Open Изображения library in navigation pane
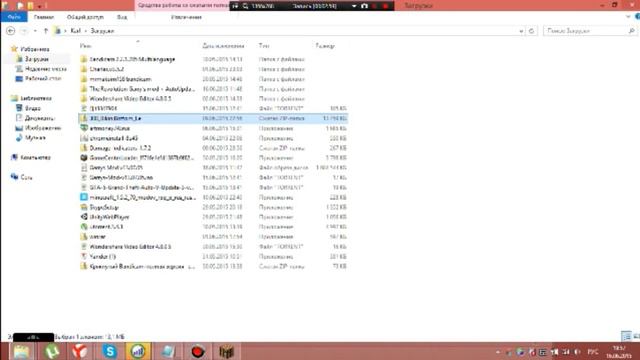The width and height of the screenshot is (640, 360). (x=43, y=128)
